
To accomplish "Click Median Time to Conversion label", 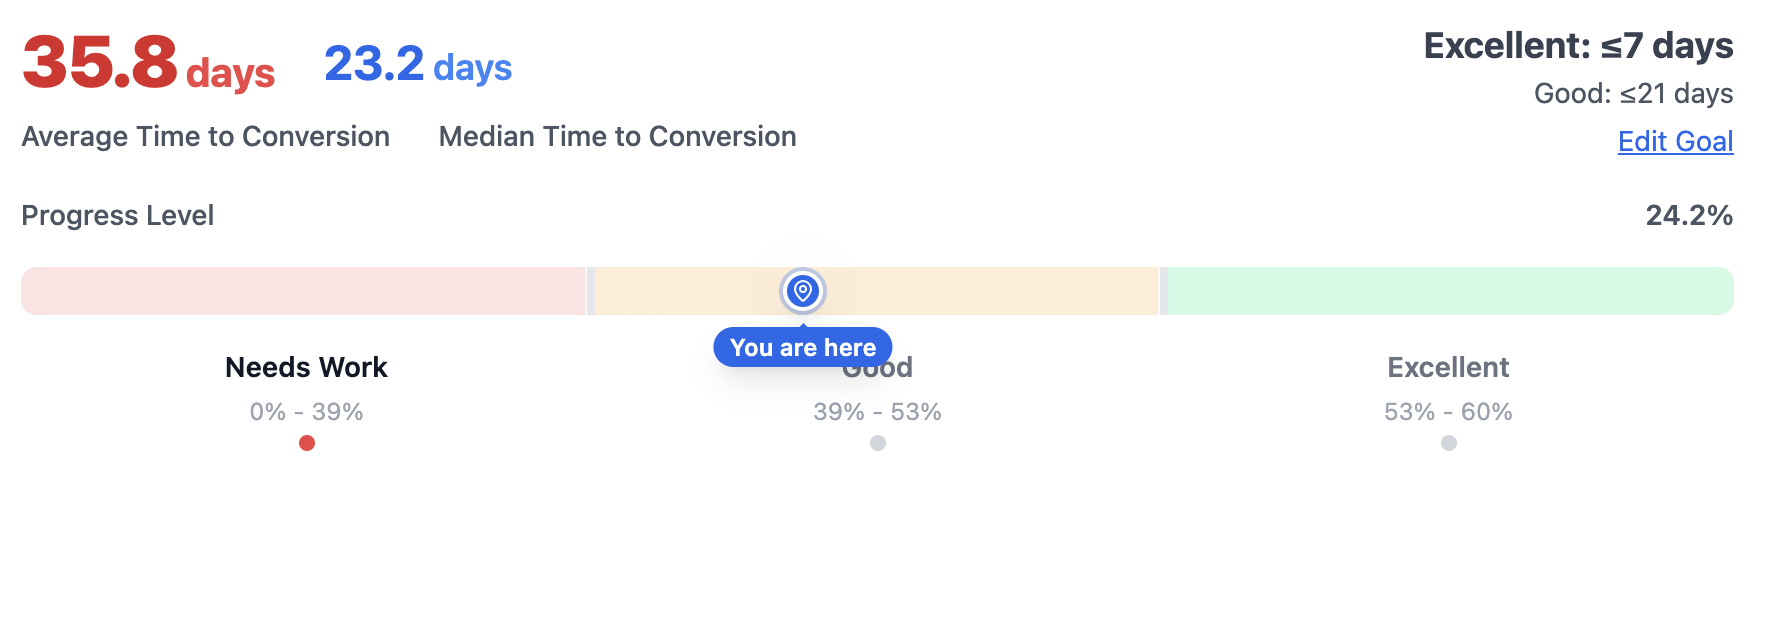I will click(x=618, y=136).
